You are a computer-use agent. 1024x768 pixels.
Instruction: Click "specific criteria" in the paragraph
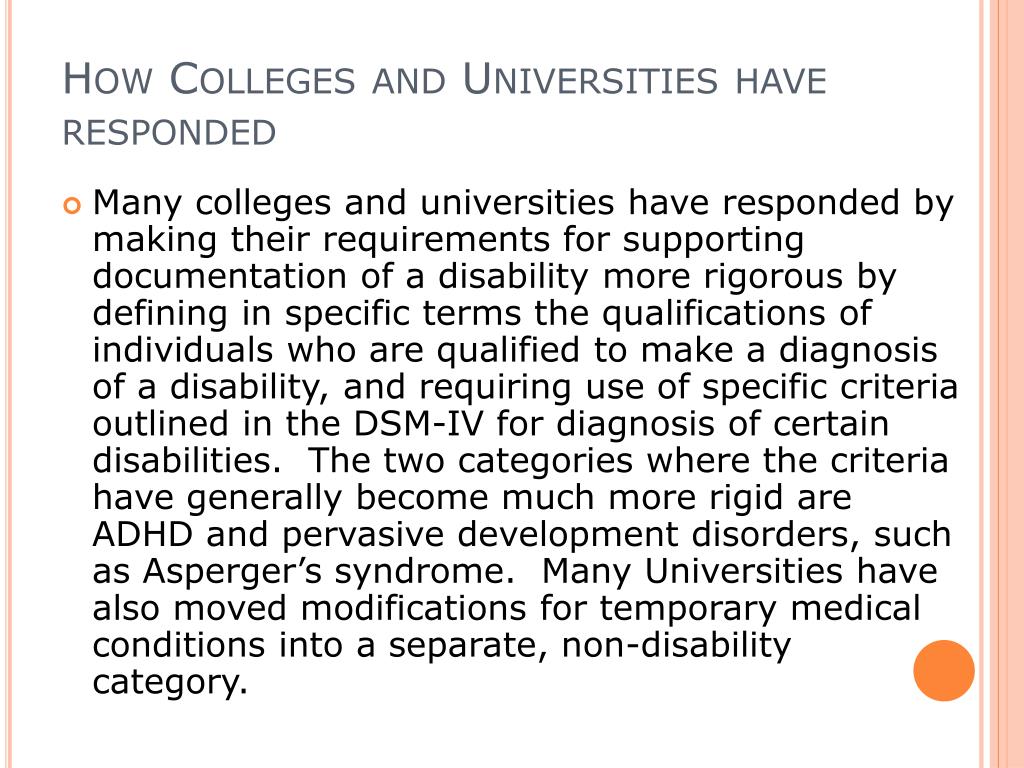(829, 387)
